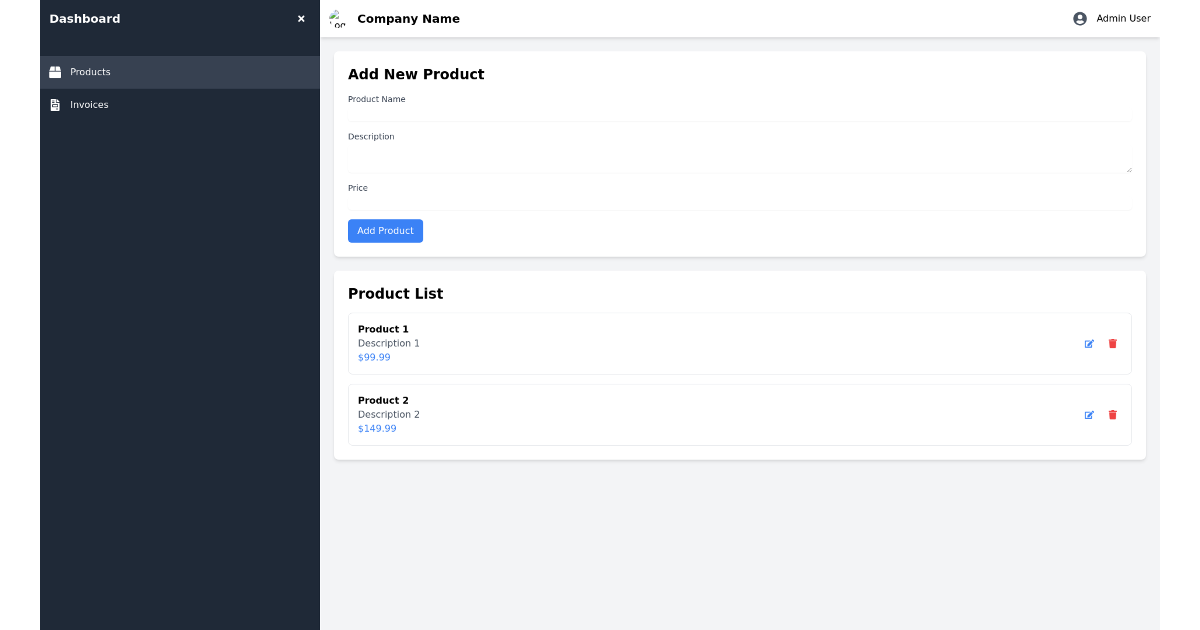This screenshot has width=1200, height=630.
Task: Open the edit icon for Product 1
Action: (1089, 344)
